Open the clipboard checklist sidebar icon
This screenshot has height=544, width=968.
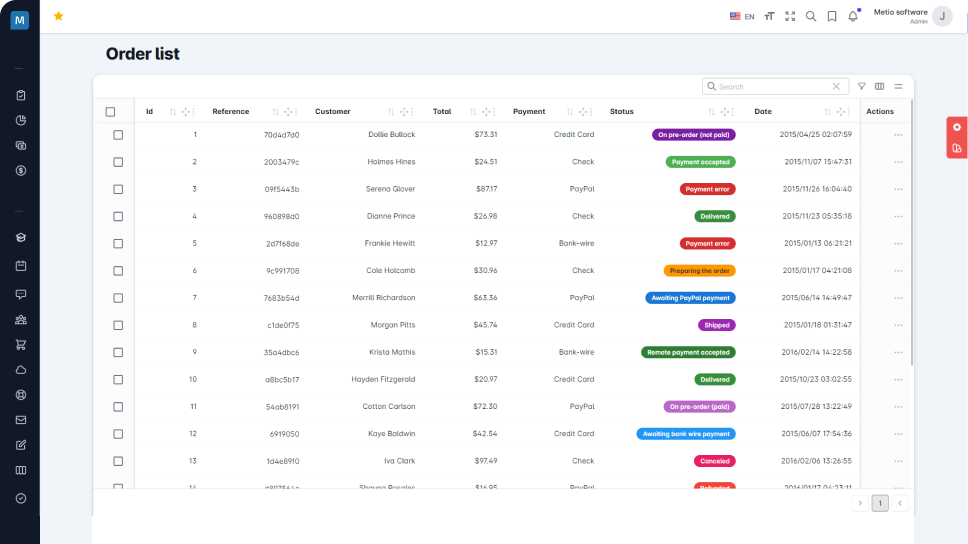pos(21,95)
